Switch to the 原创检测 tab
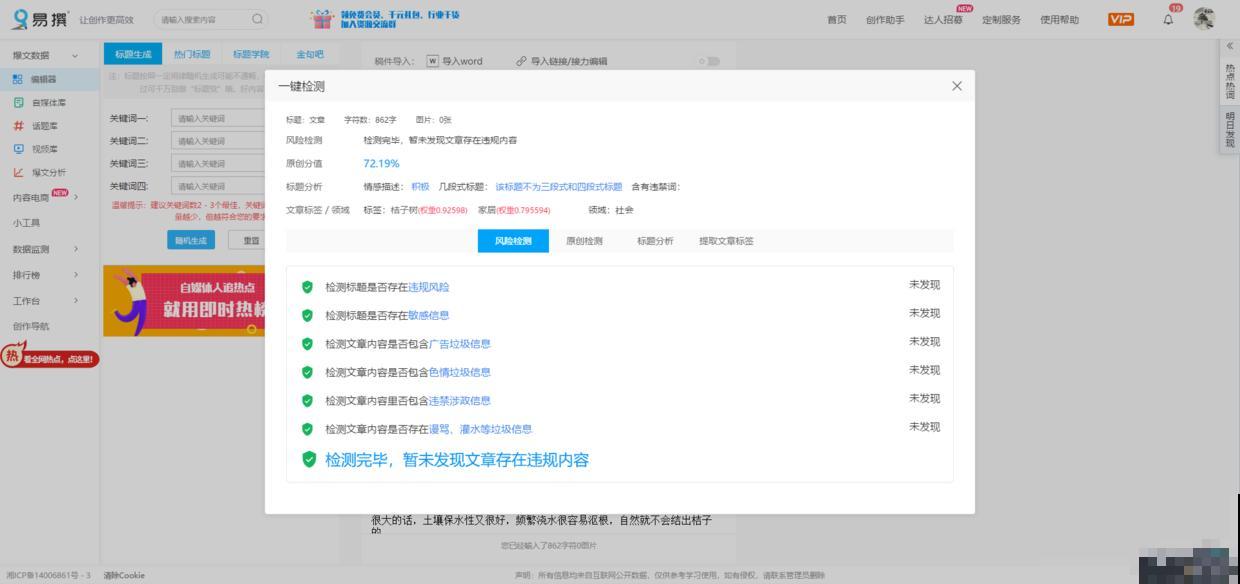Image resolution: width=1240 pixels, height=584 pixels. [583, 241]
